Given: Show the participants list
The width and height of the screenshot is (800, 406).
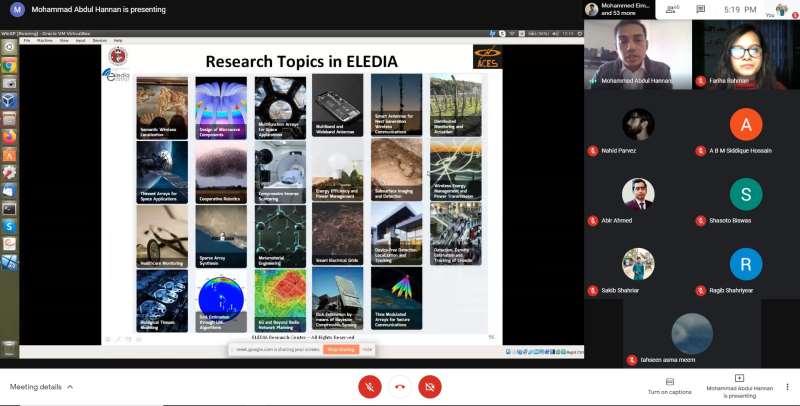Looking at the screenshot, I should coord(672,10).
